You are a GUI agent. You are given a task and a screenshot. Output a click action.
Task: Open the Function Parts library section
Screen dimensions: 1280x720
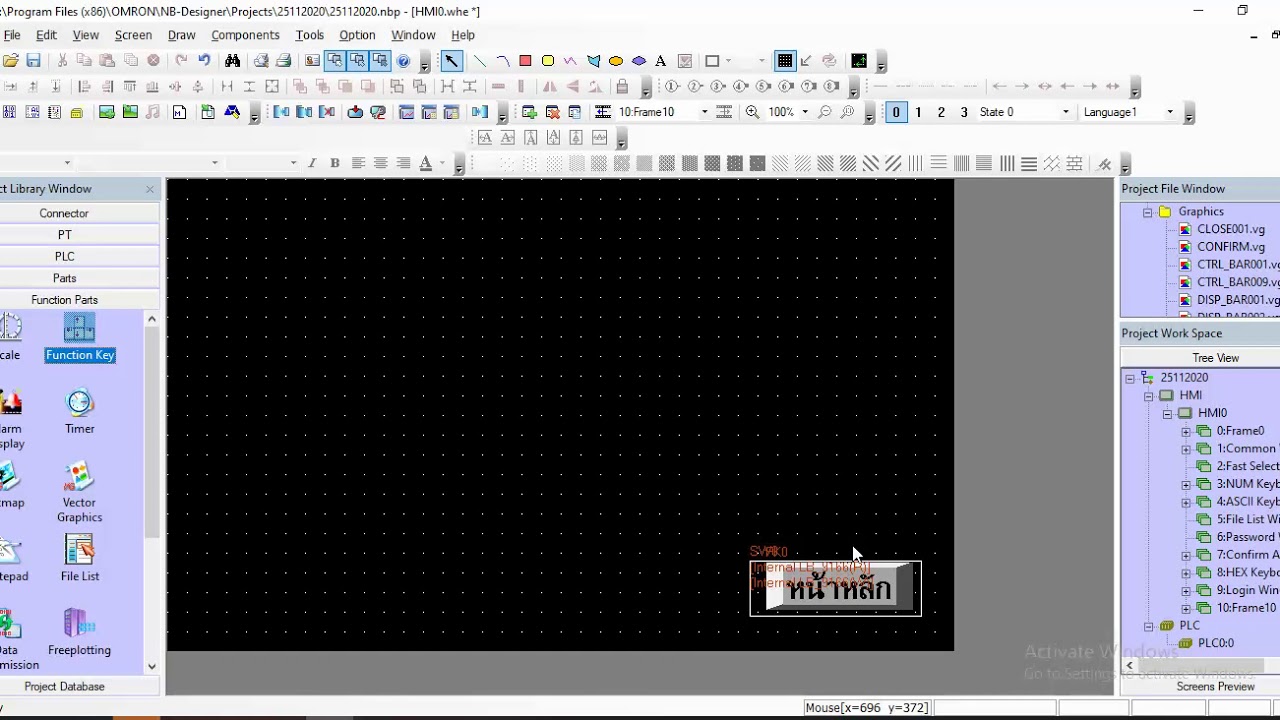pyautogui.click(x=64, y=300)
